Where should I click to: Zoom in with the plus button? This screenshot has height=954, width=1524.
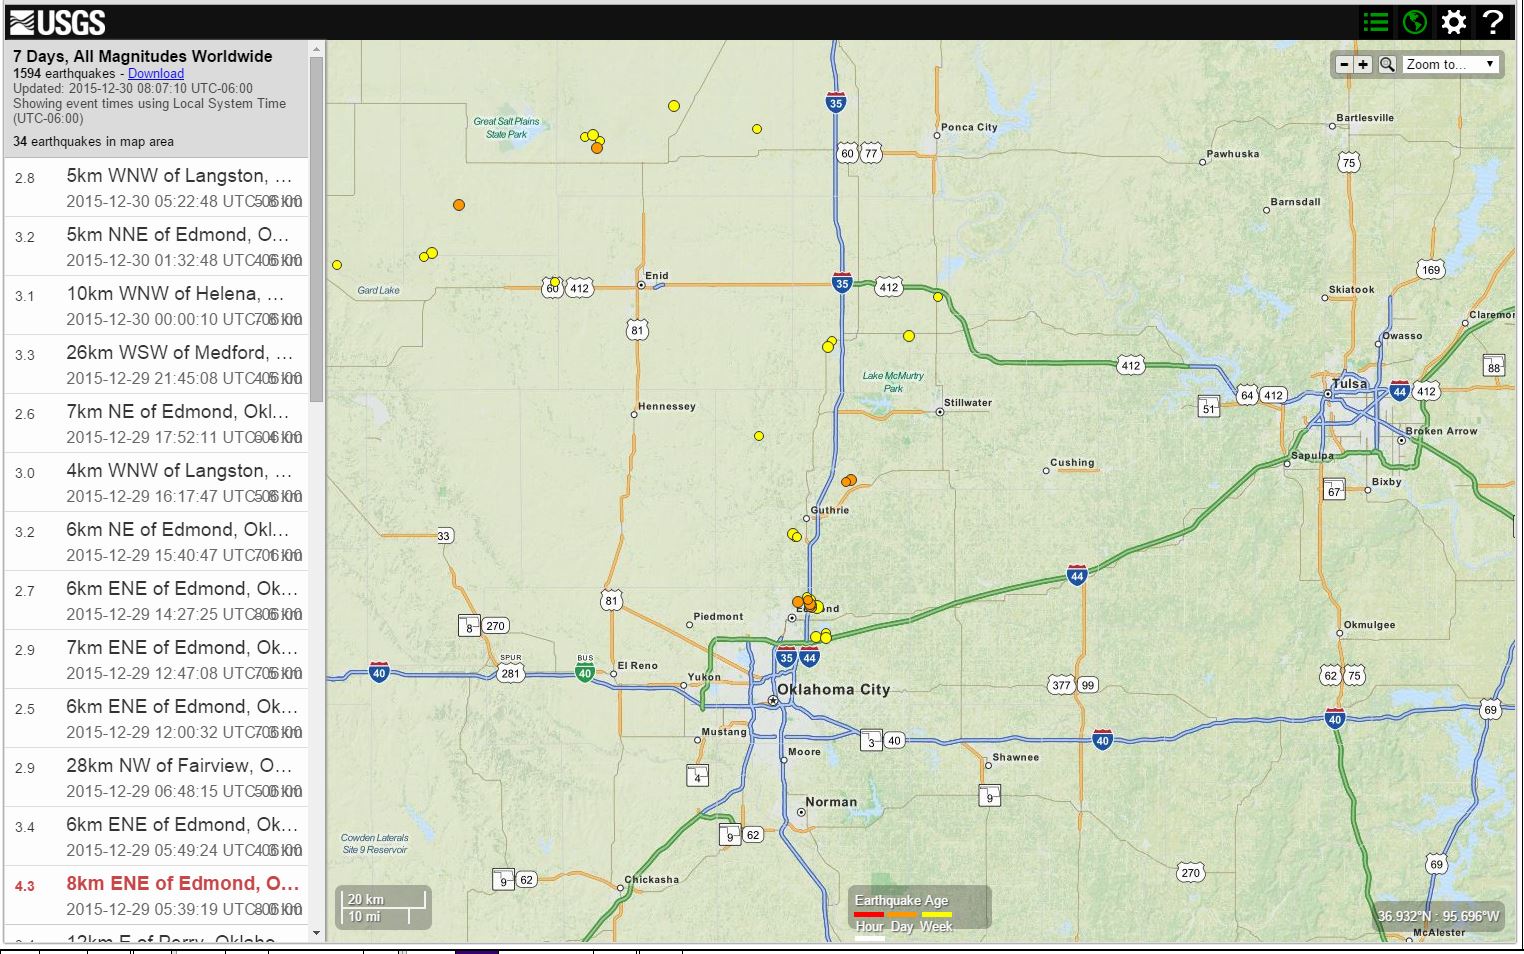1363,64
